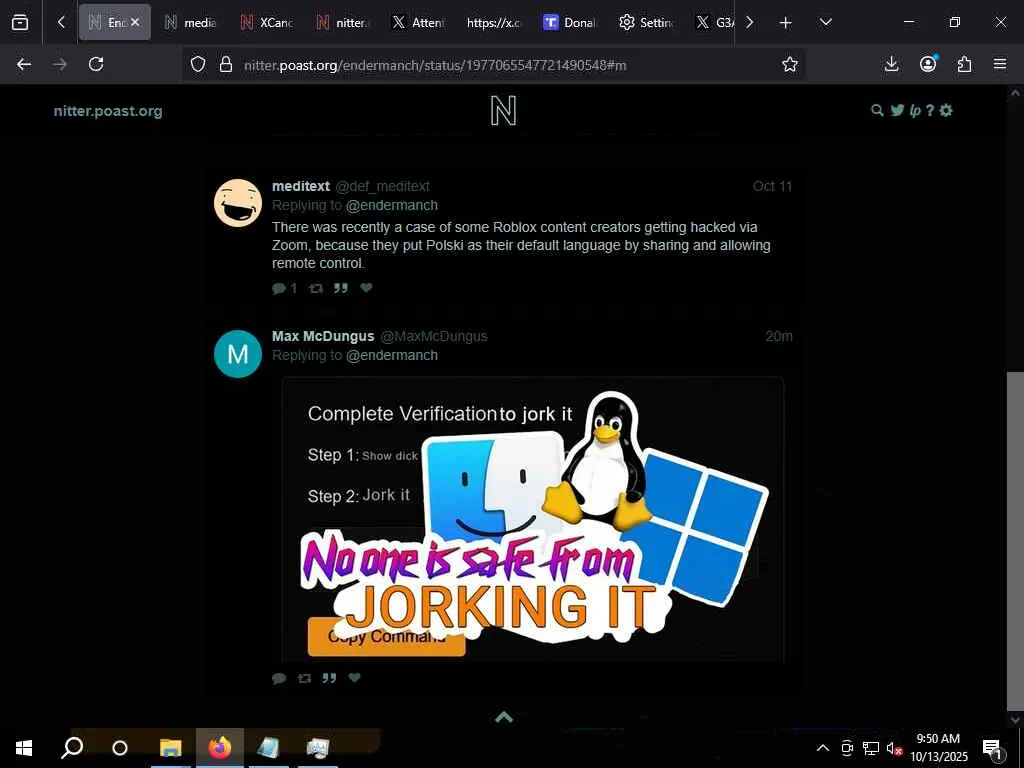The height and width of the screenshot is (768, 1024).
Task: Open the Twitter bird icon link
Action: (x=897, y=110)
